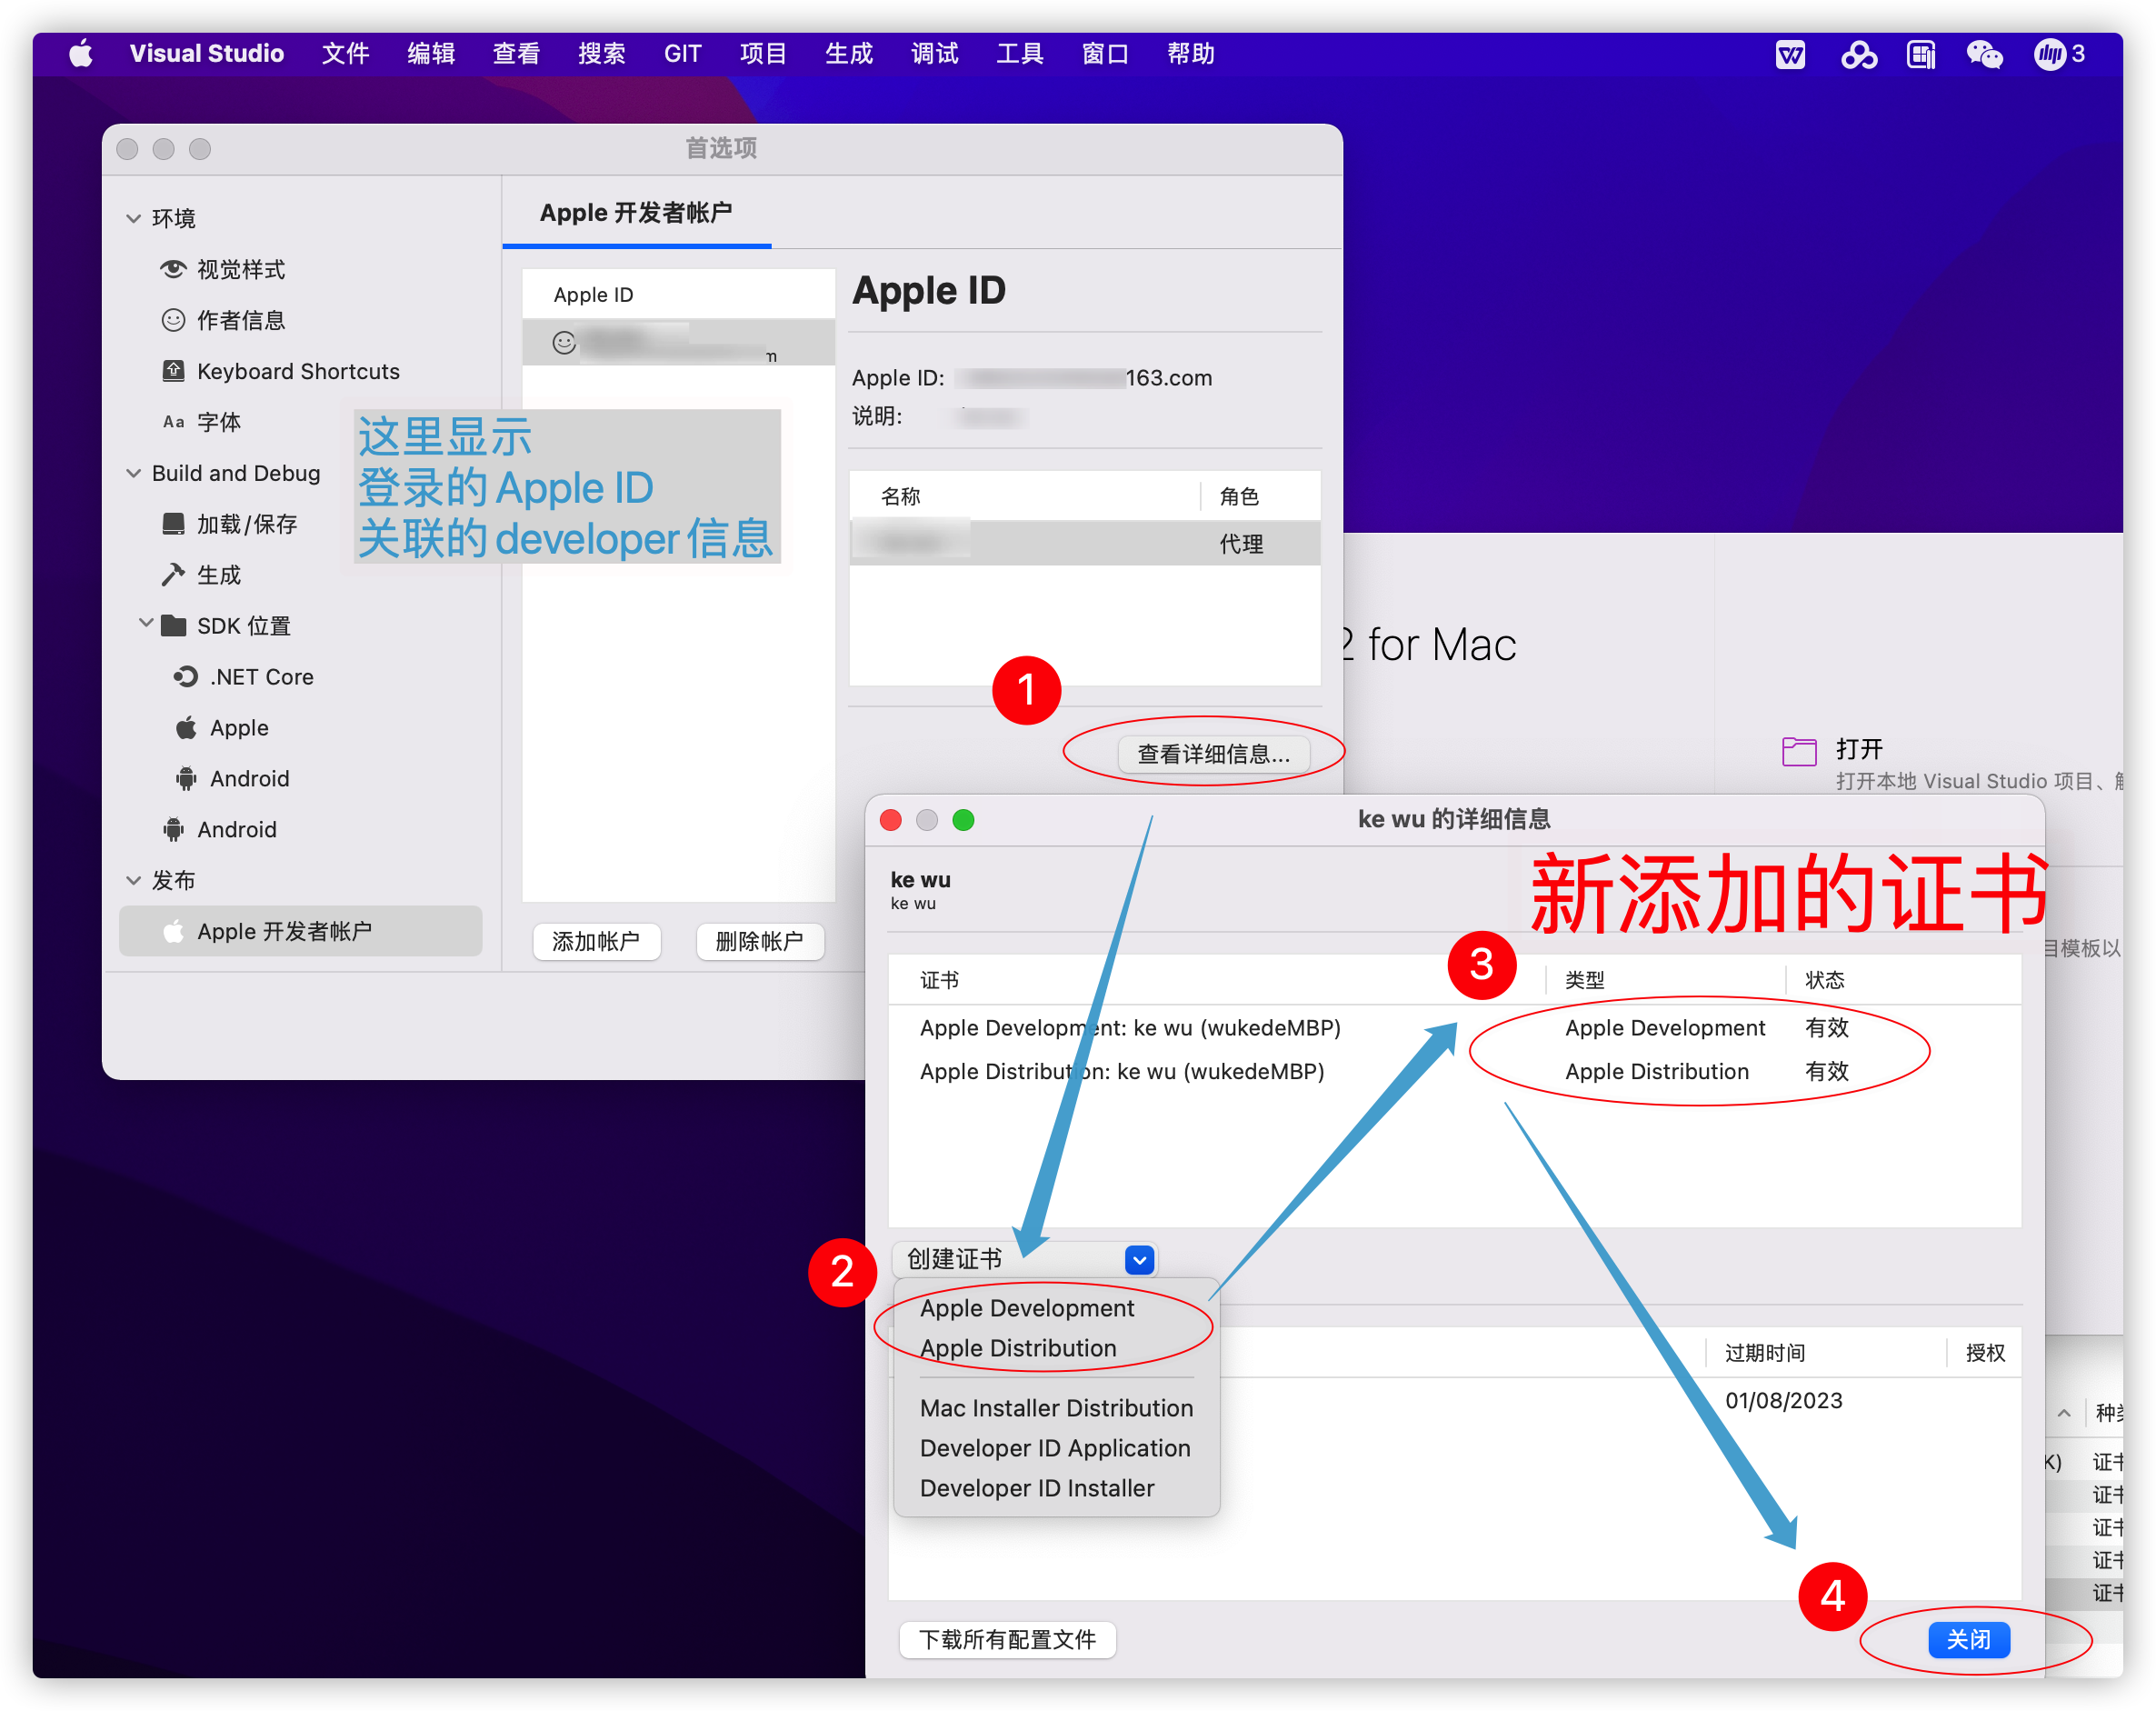Collapse the Build and Debug section
Viewport: 2156px width, 1711px height.
click(133, 473)
